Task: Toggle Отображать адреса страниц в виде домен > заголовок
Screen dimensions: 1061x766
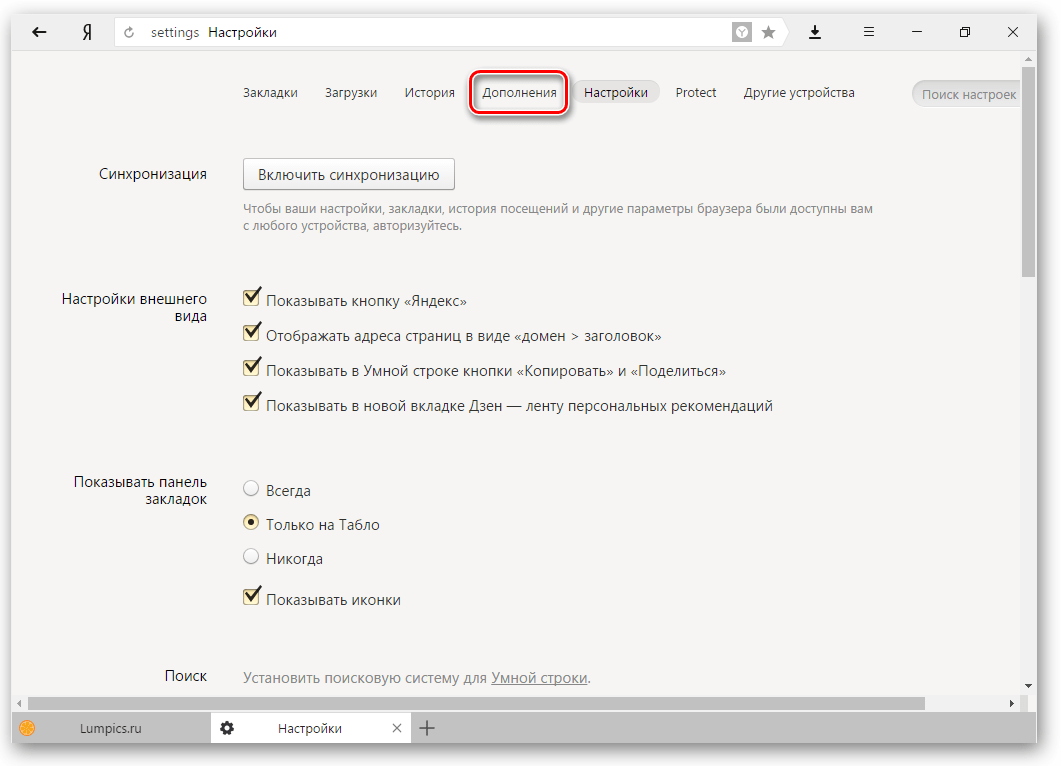Action: point(252,332)
